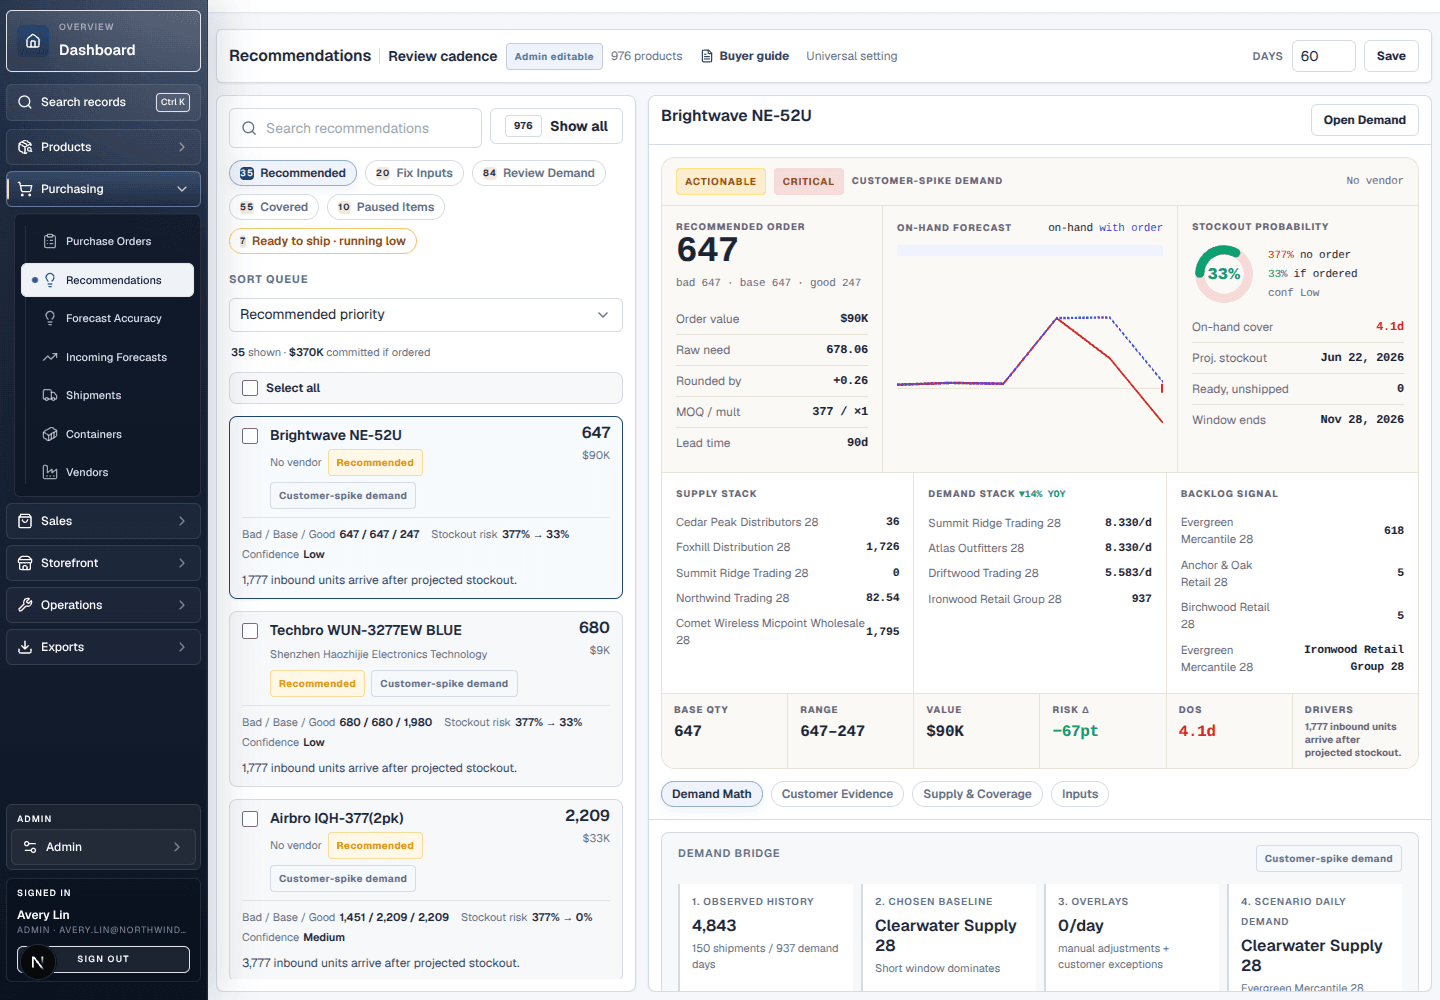Open Incoming Forecasts in sidebar
The image size is (1440, 1000).
pyautogui.click(x=108, y=357)
